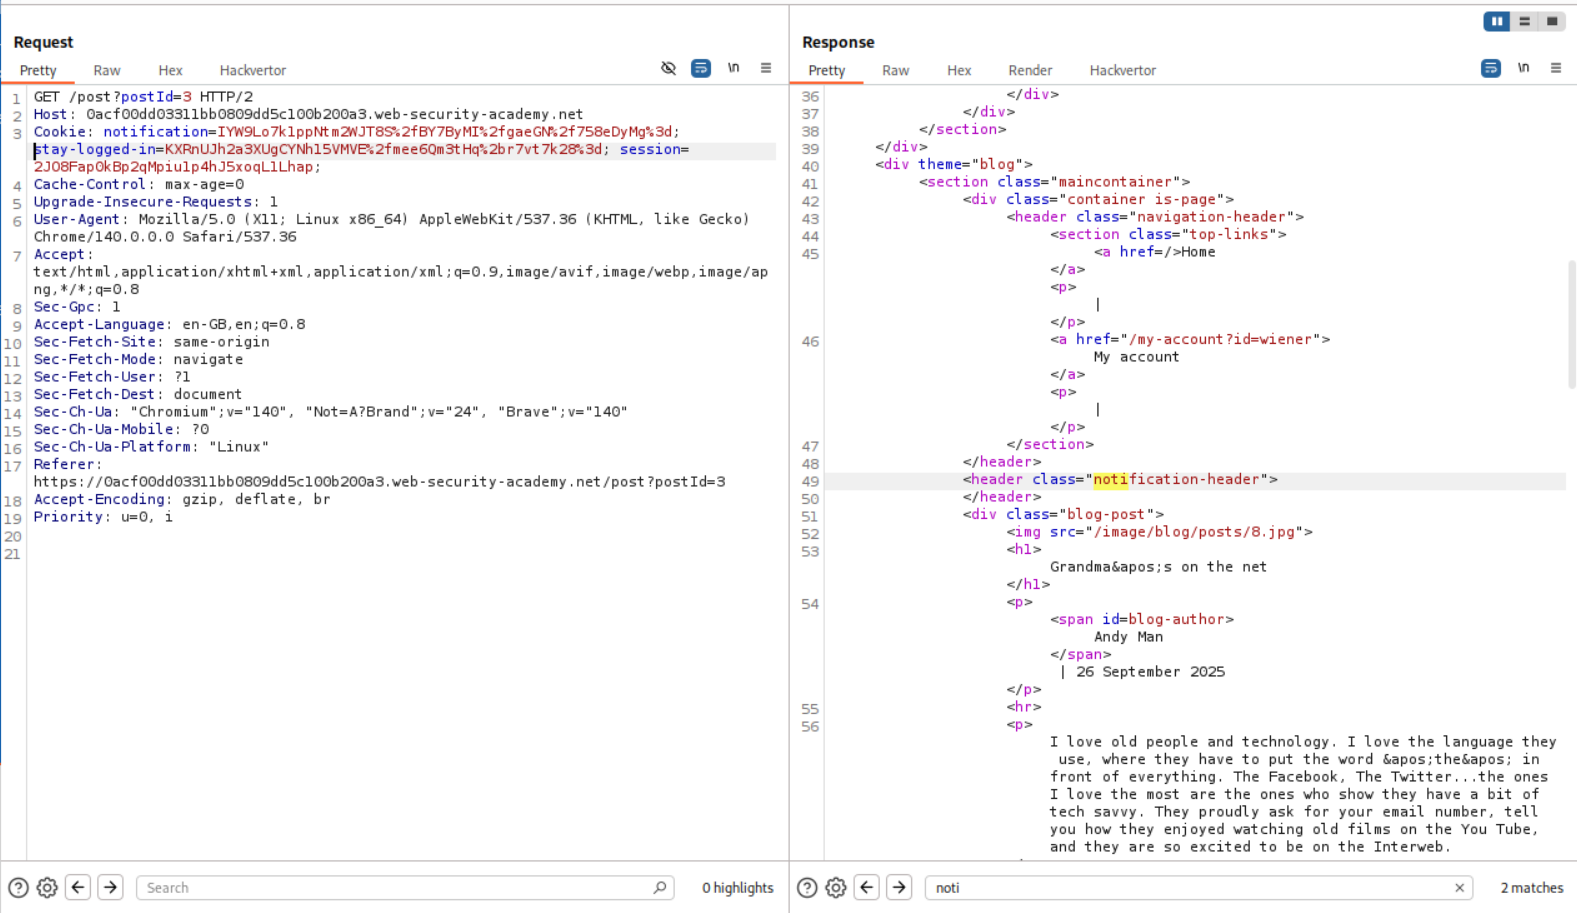Go to previous match in Response search
1577x913 pixels.
coord(867,887)
